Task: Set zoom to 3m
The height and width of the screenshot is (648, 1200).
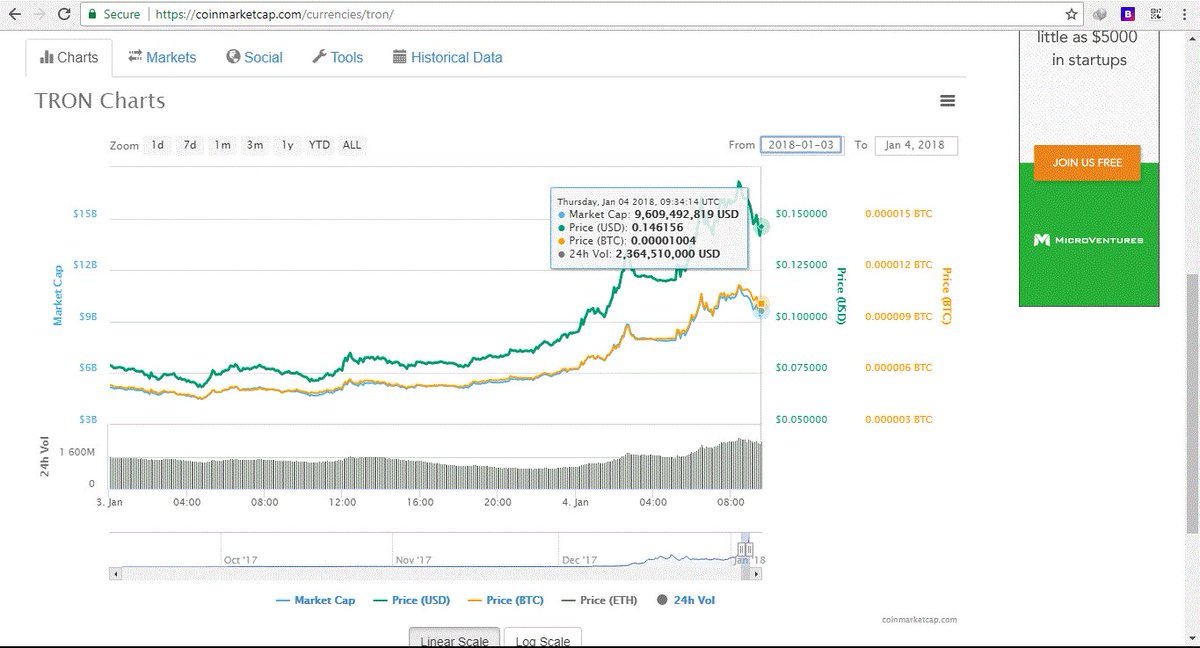Action: 254,145
